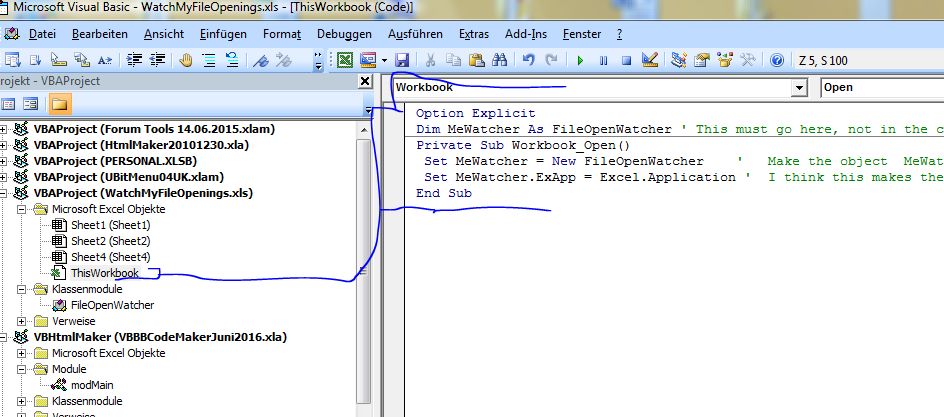Click View Object in the project panel
This screenshot has height=417, width=944.
(31, 105)
